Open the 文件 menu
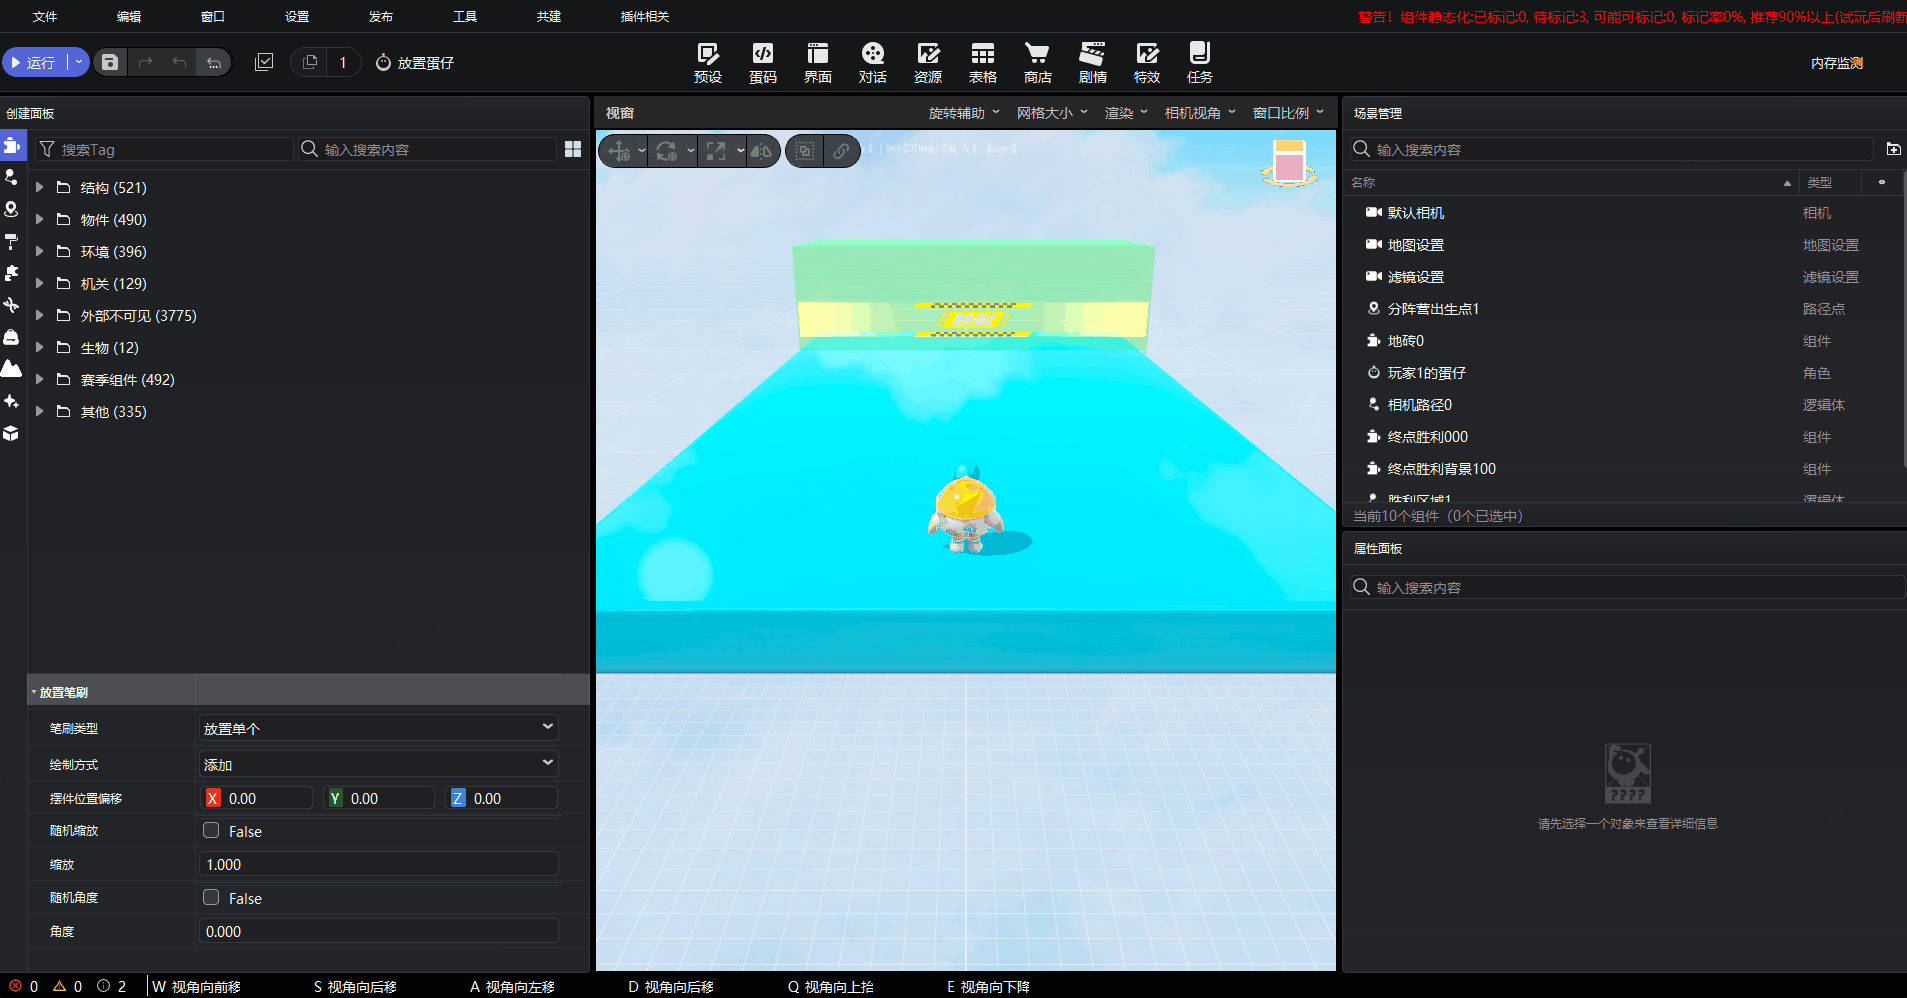 point(45,16)
